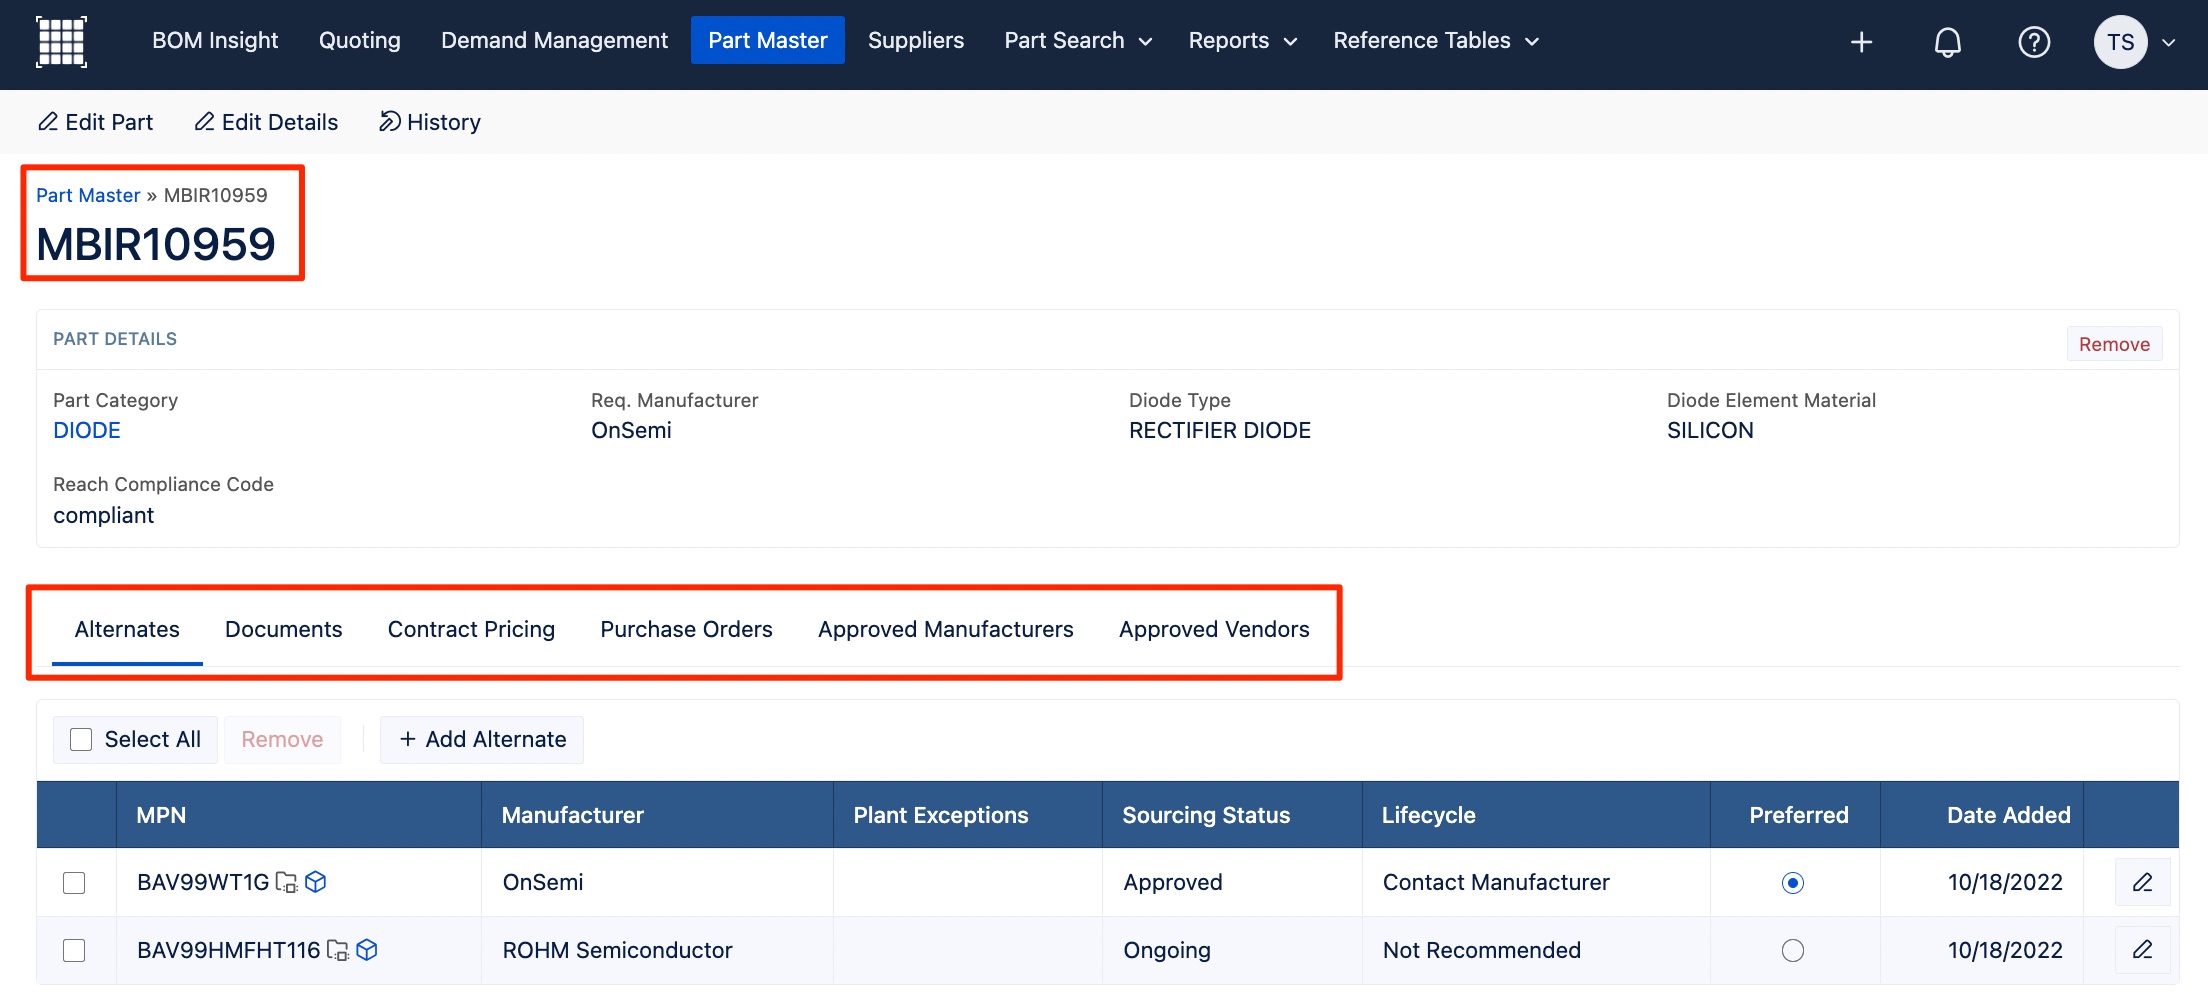Image resolution: width=2208 pixels, height=1006 pixels.
Task: Open the part History
Action: [x=430, y=122]
